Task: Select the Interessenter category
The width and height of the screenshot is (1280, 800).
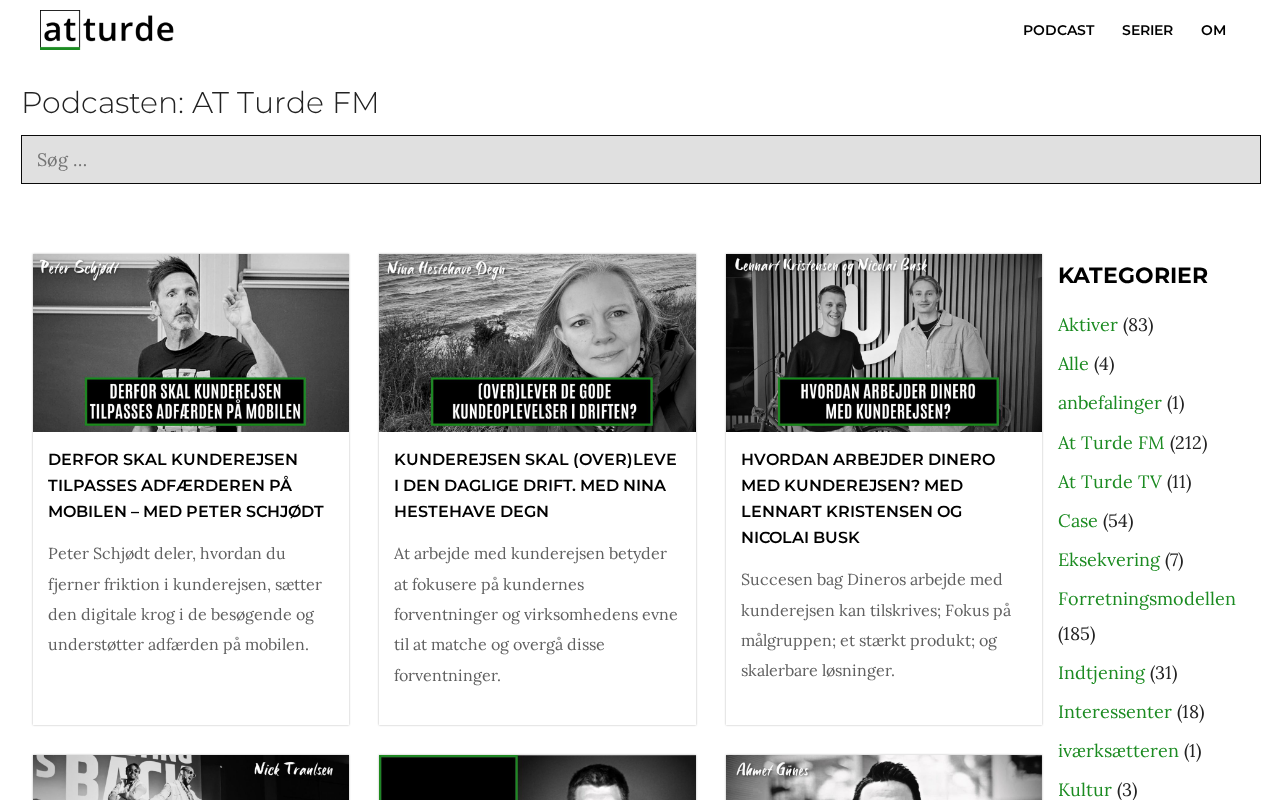Action: (1115, 712)
